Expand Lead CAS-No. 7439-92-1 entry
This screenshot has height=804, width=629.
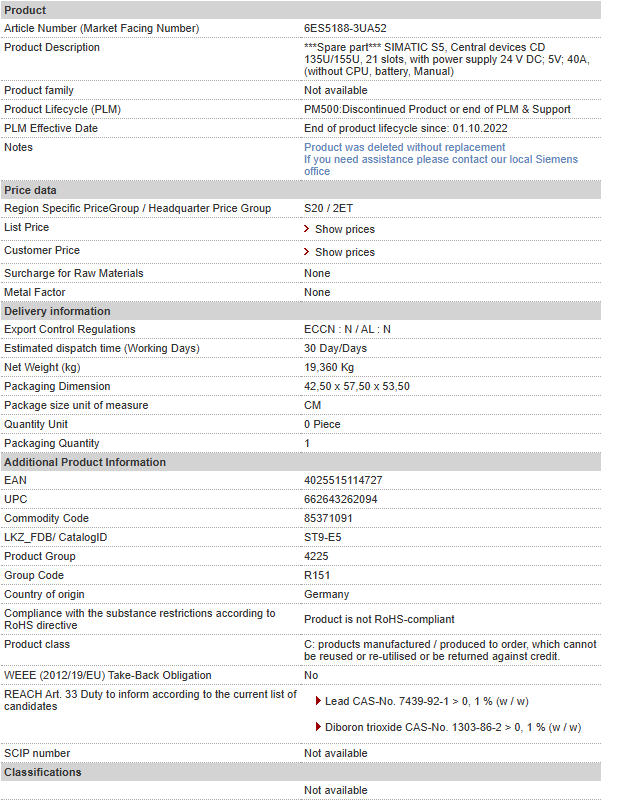pyautogui.click(x=427, y=701)
